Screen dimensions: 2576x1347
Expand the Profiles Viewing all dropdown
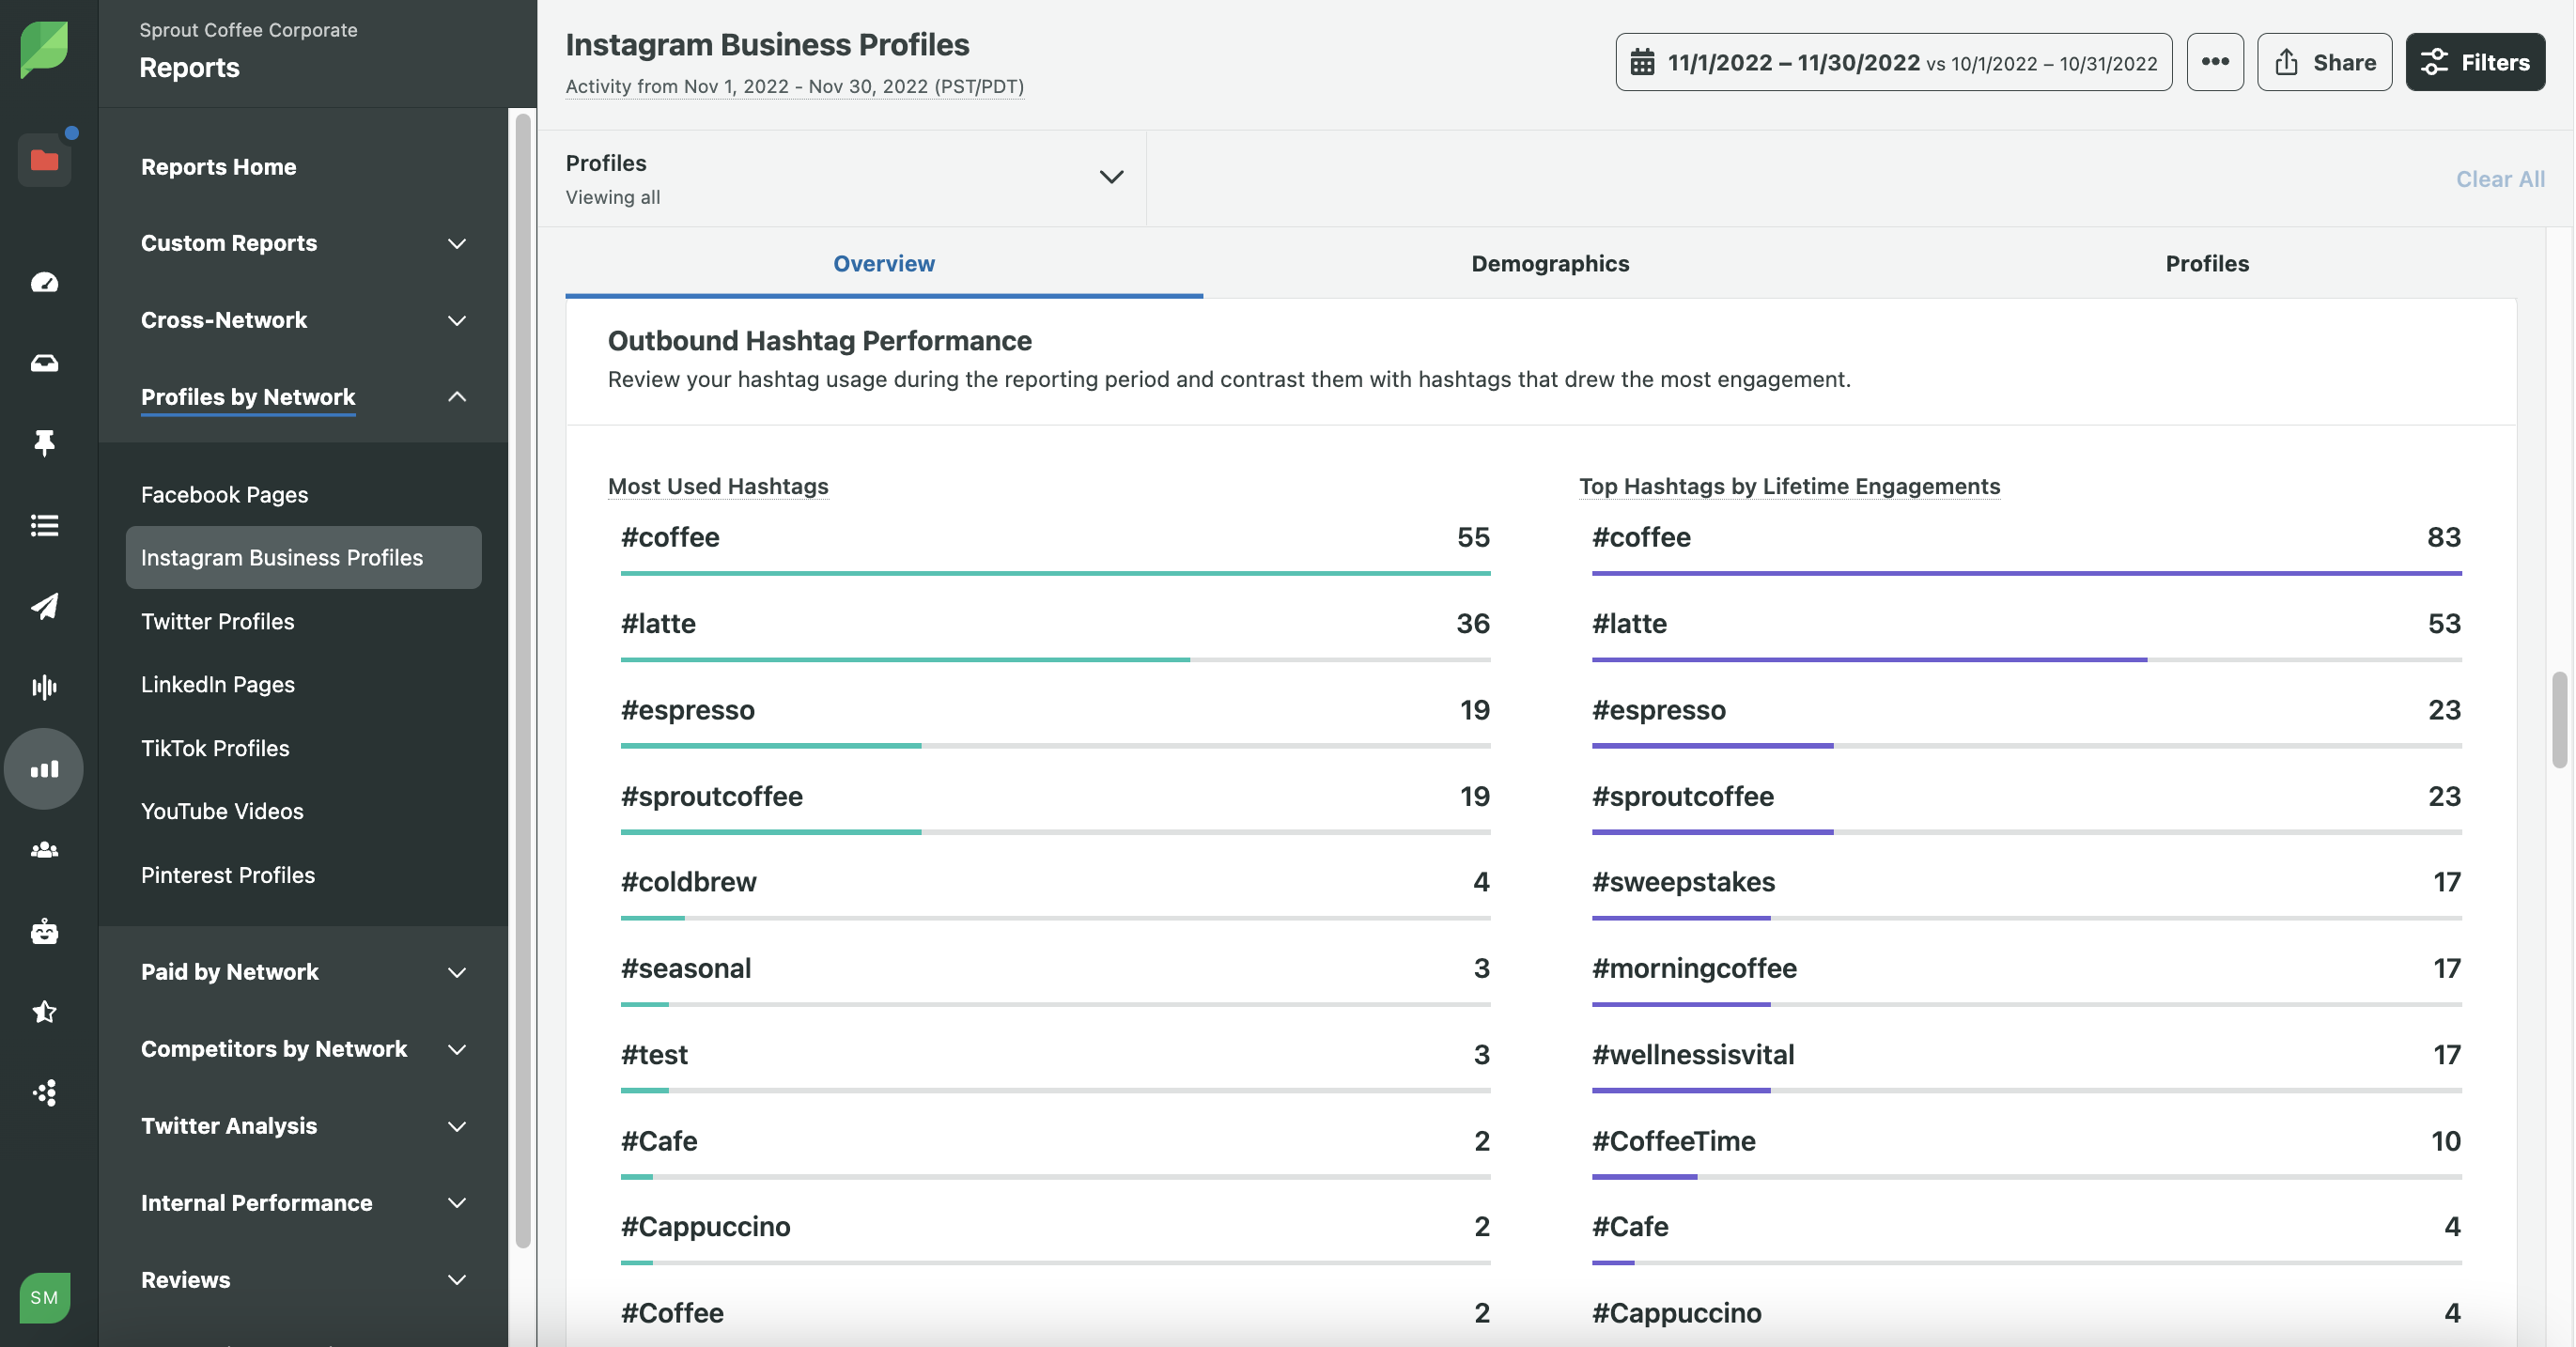click(x=845, y=178)
